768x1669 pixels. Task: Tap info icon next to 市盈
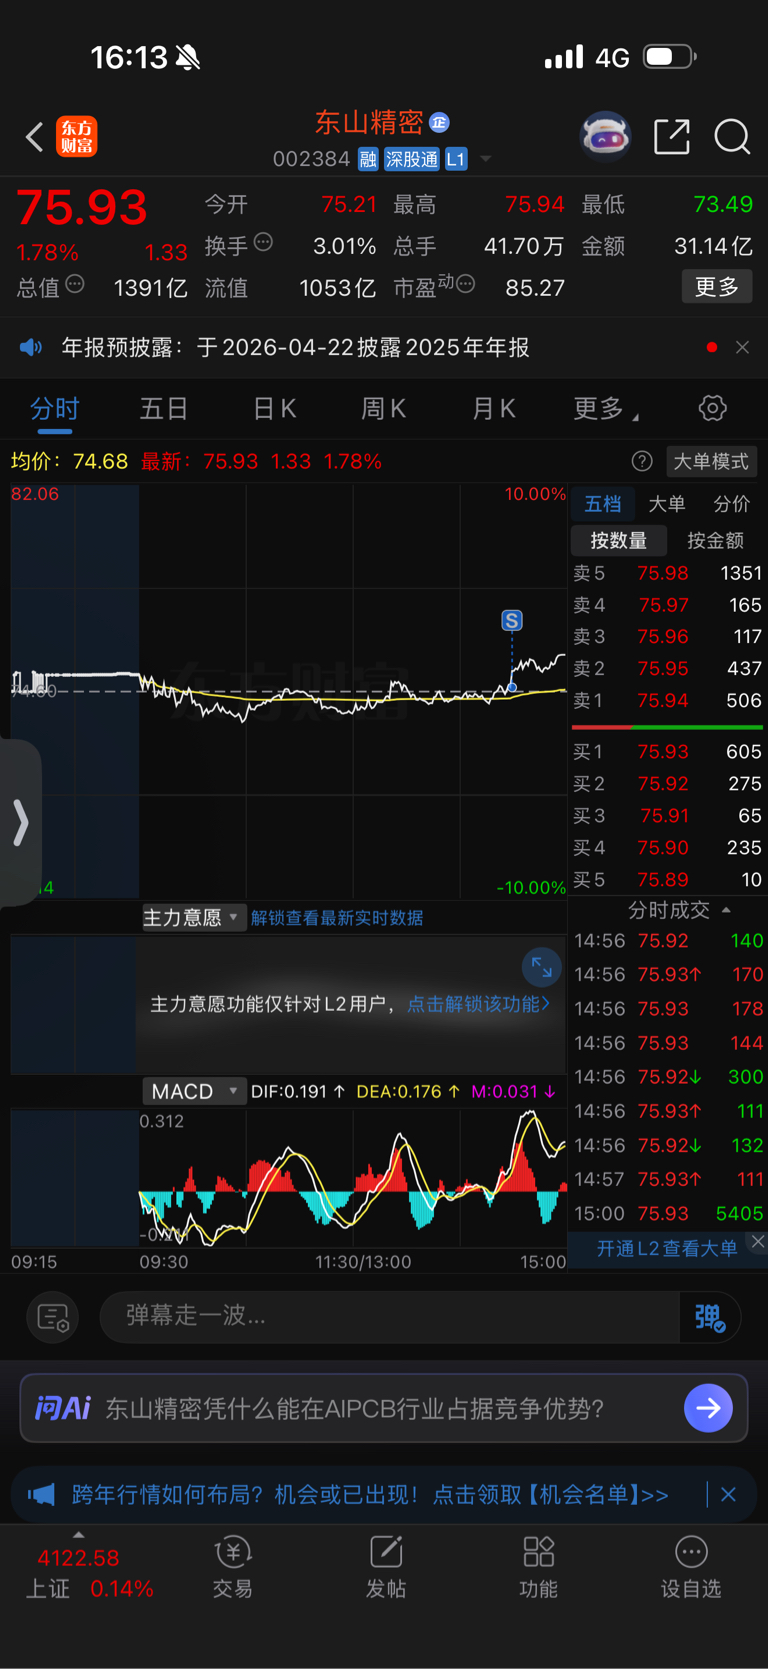point(465,284)
